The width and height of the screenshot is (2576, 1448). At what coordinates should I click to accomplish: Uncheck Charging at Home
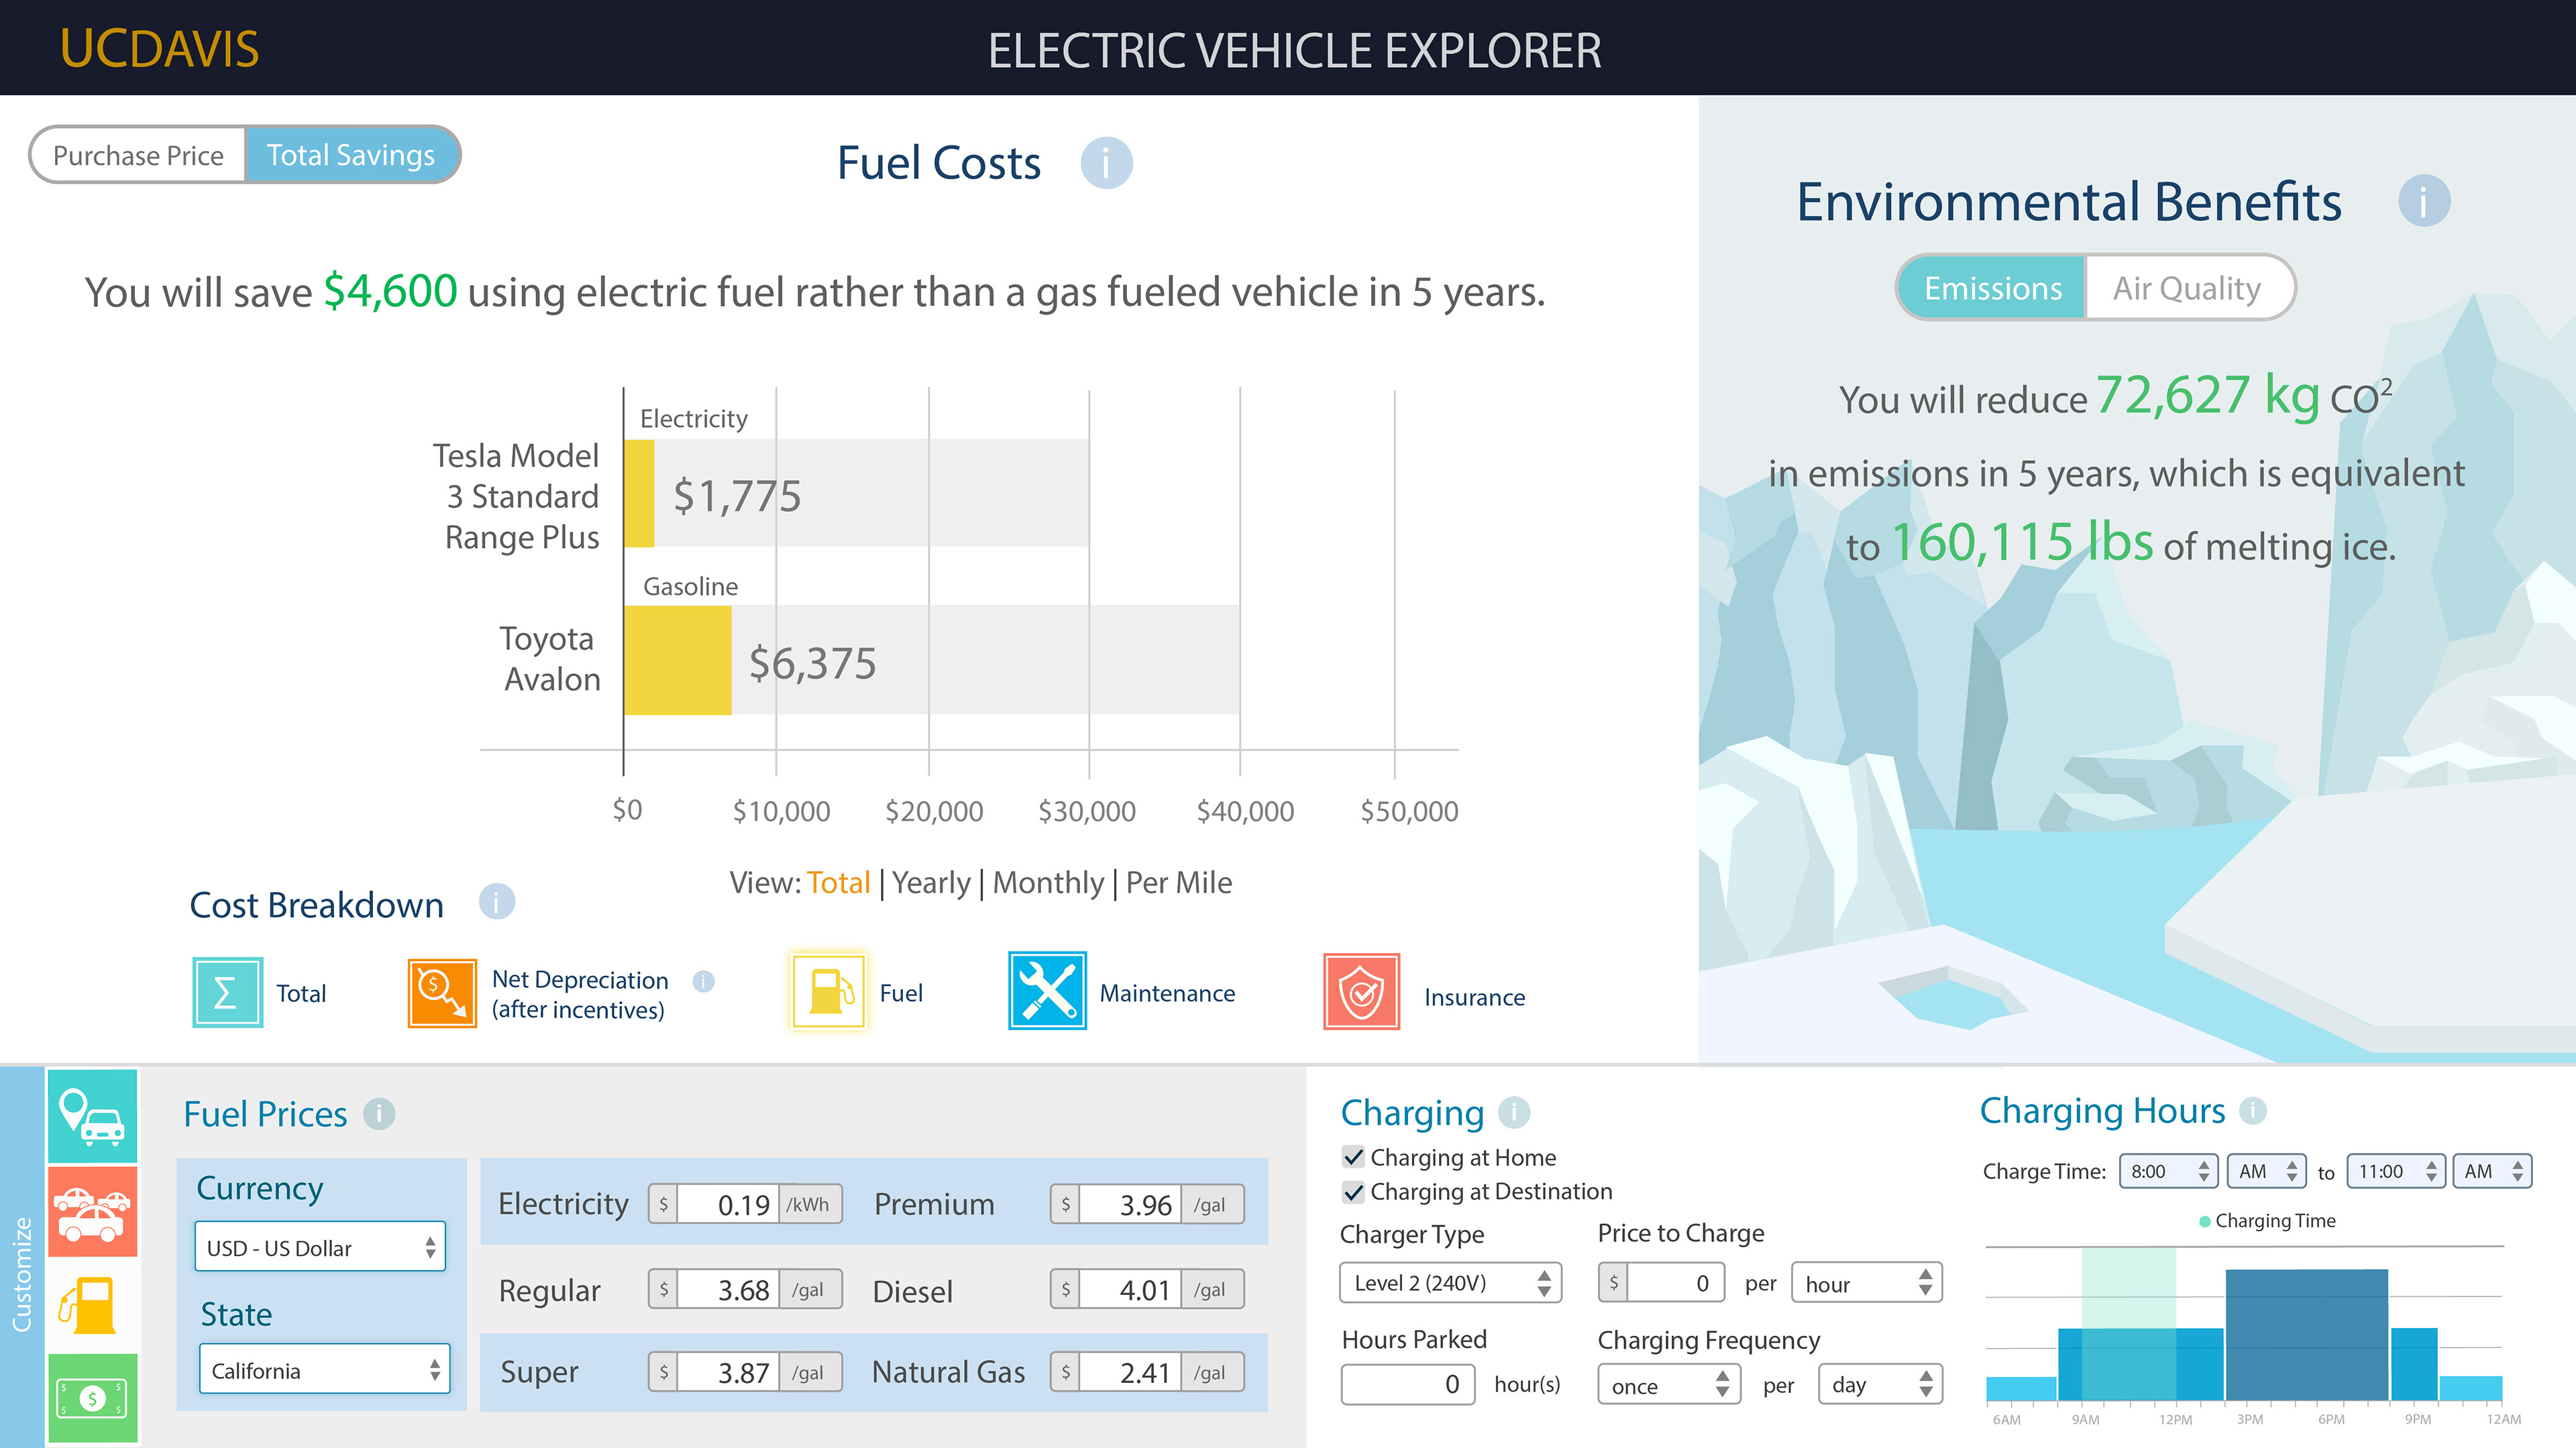(x=1353, y=1157)
